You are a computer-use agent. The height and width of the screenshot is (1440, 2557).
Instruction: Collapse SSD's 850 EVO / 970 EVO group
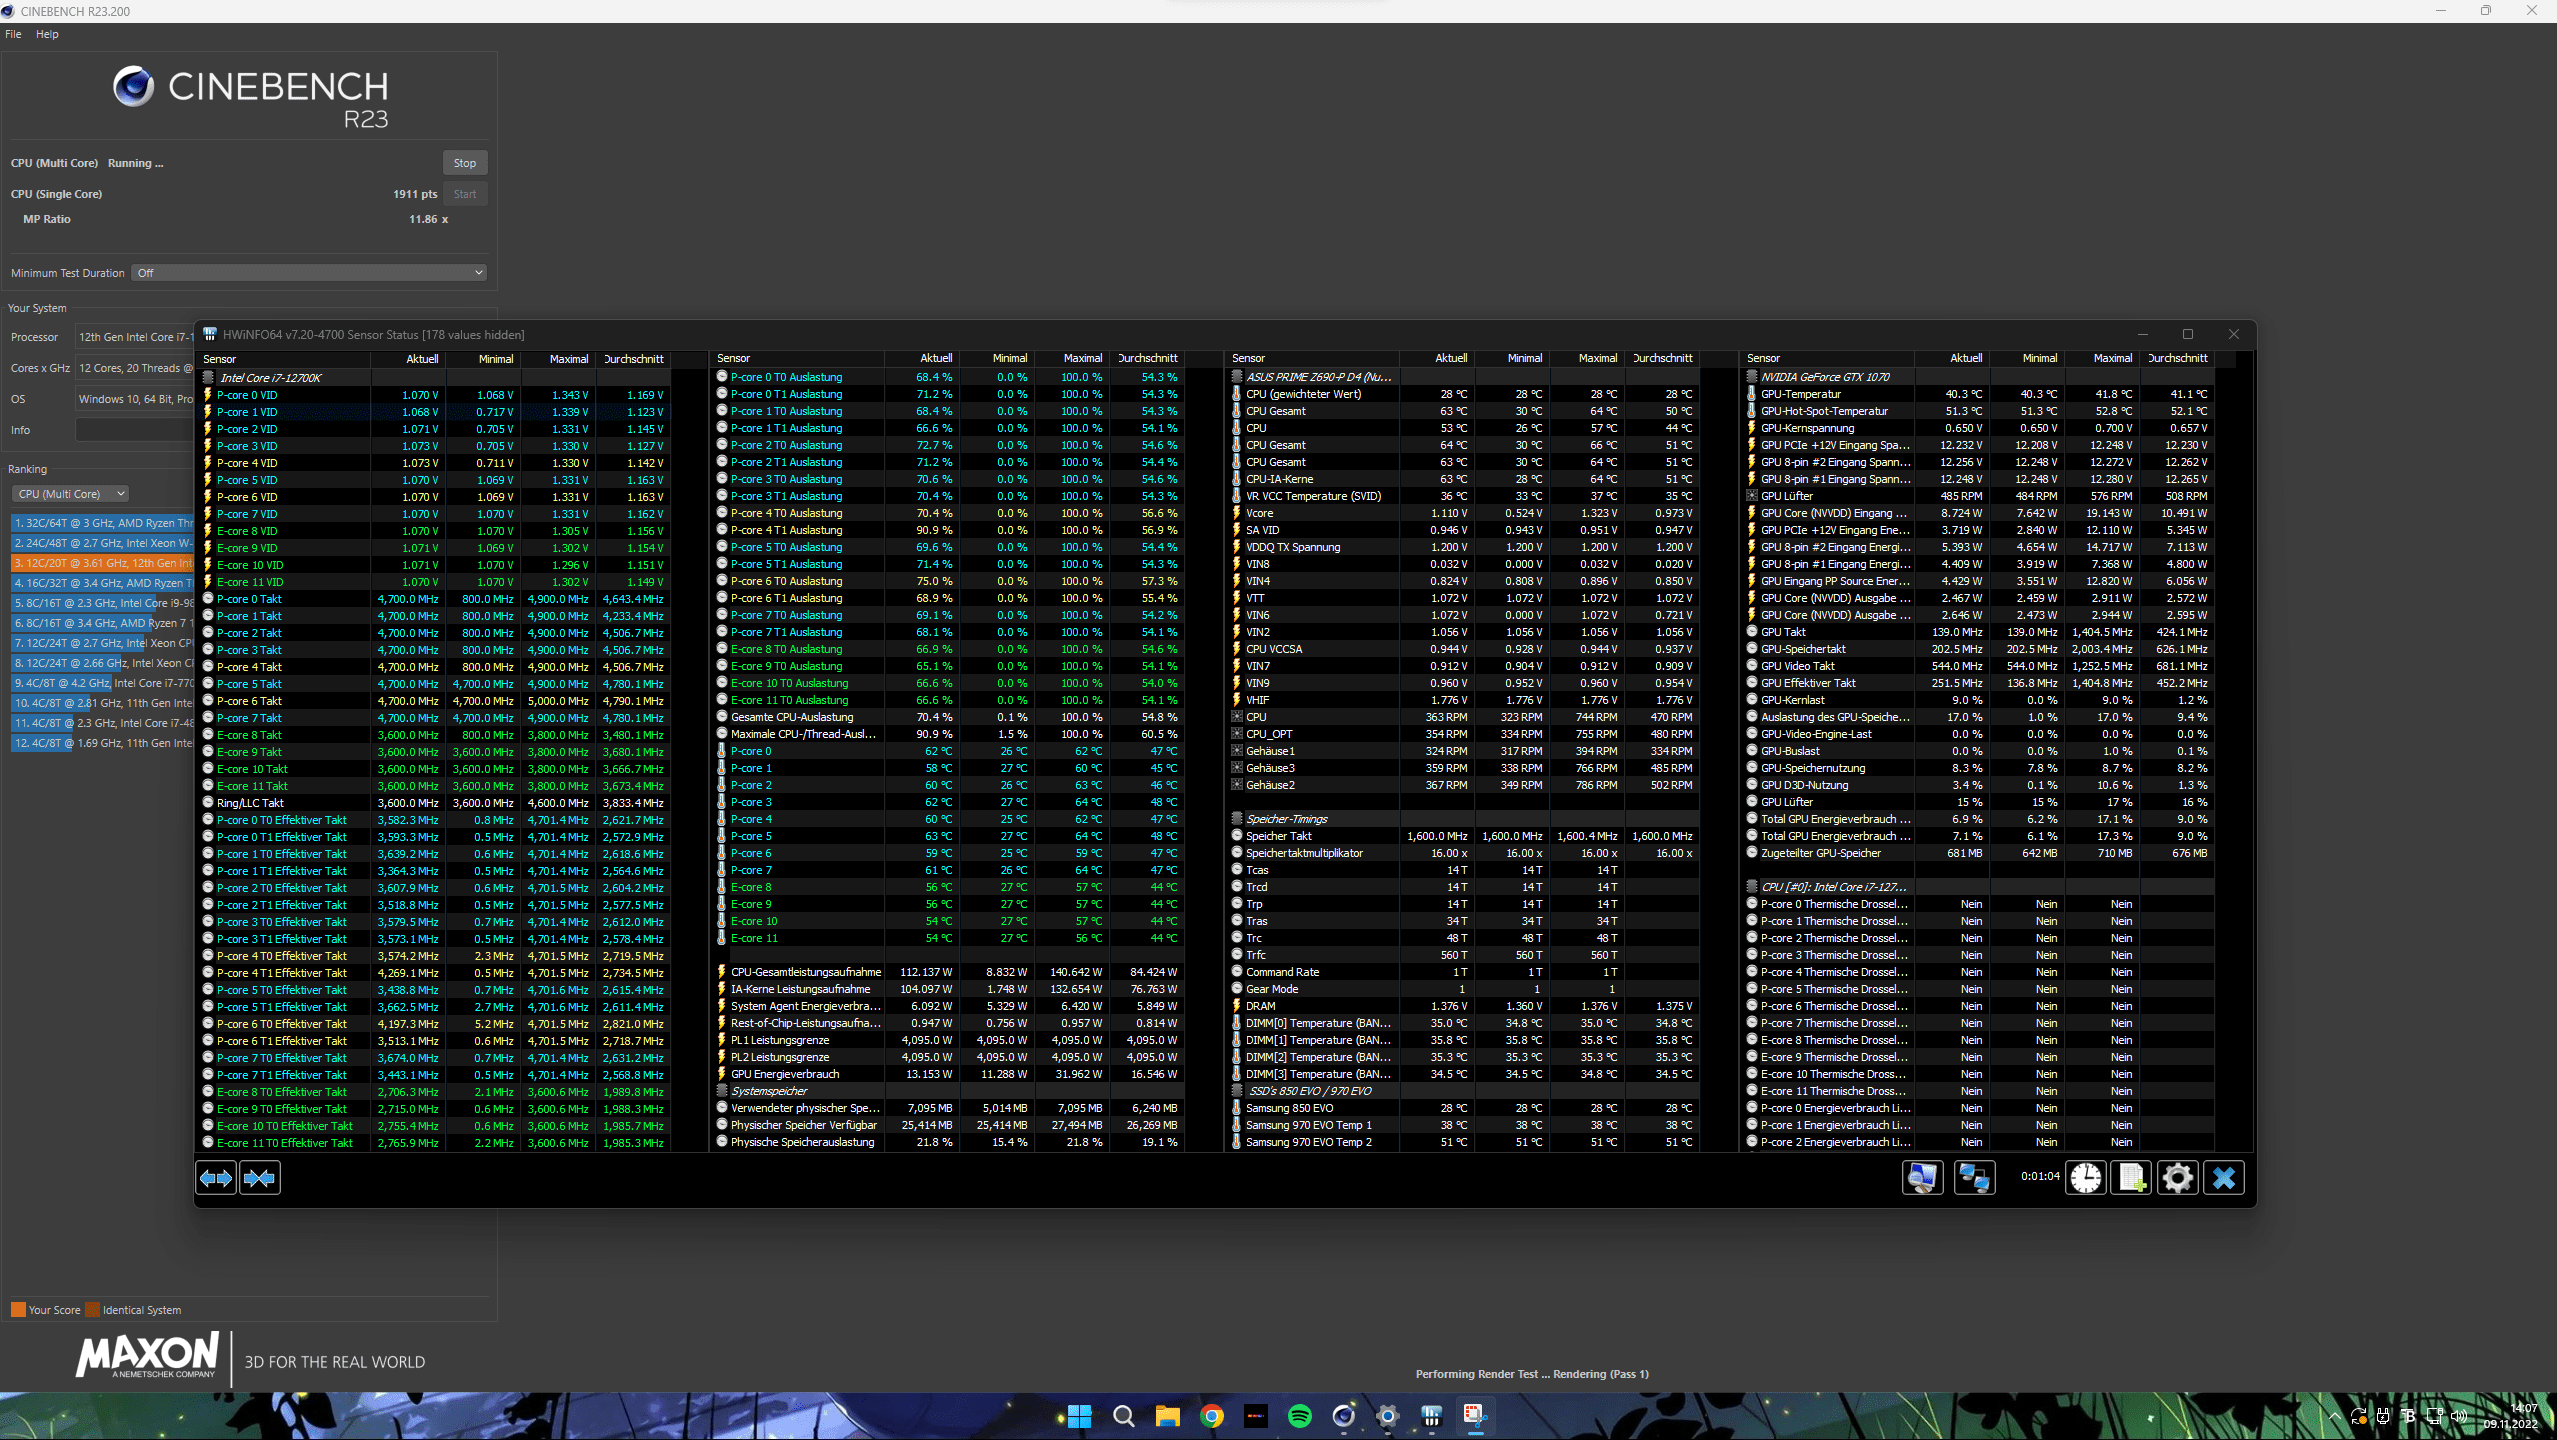pyautogui.click(x=1237, y=1091)
